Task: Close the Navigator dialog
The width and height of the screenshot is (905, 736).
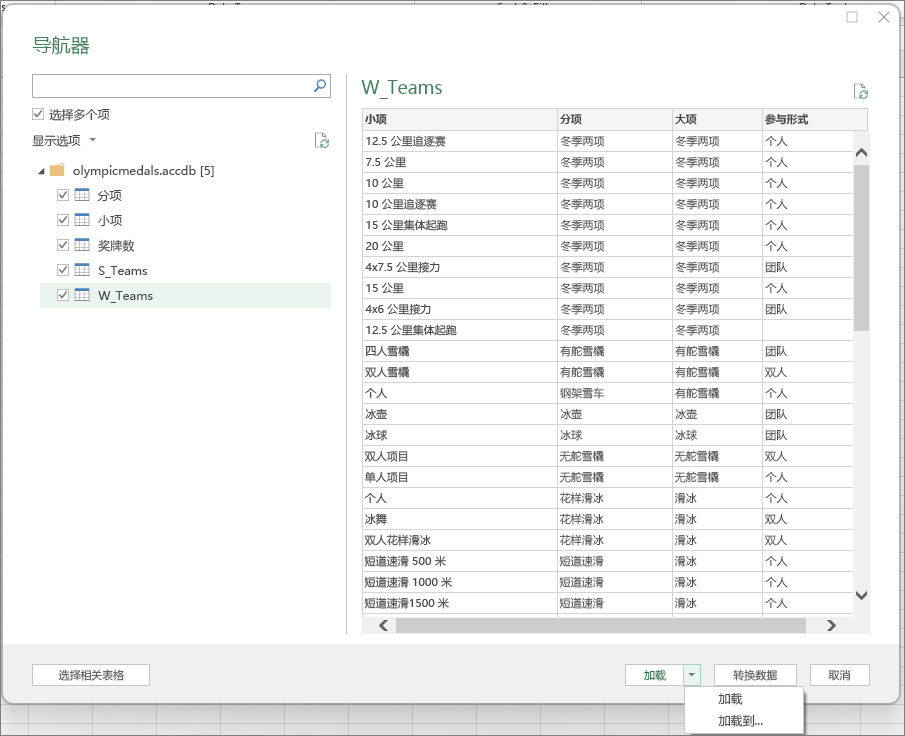Action: [884, 17]
